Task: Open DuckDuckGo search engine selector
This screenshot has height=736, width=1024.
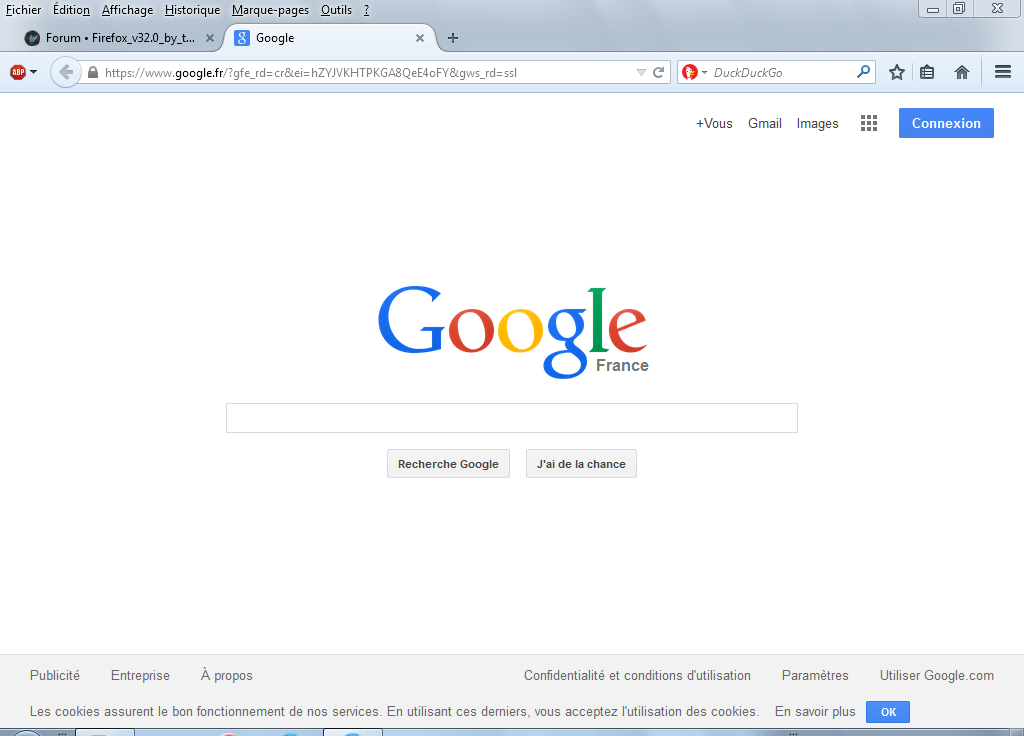Action: click(694, 72)
